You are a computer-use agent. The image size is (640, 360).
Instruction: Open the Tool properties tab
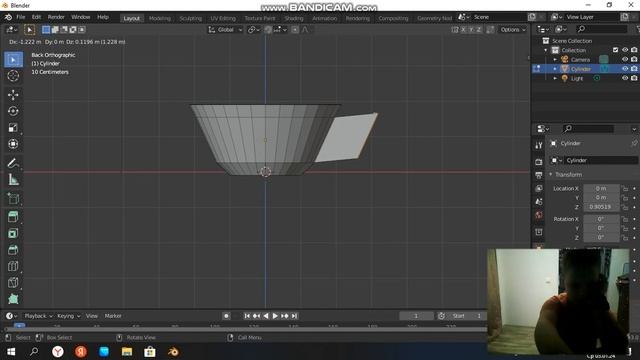(x=539, y=145)
